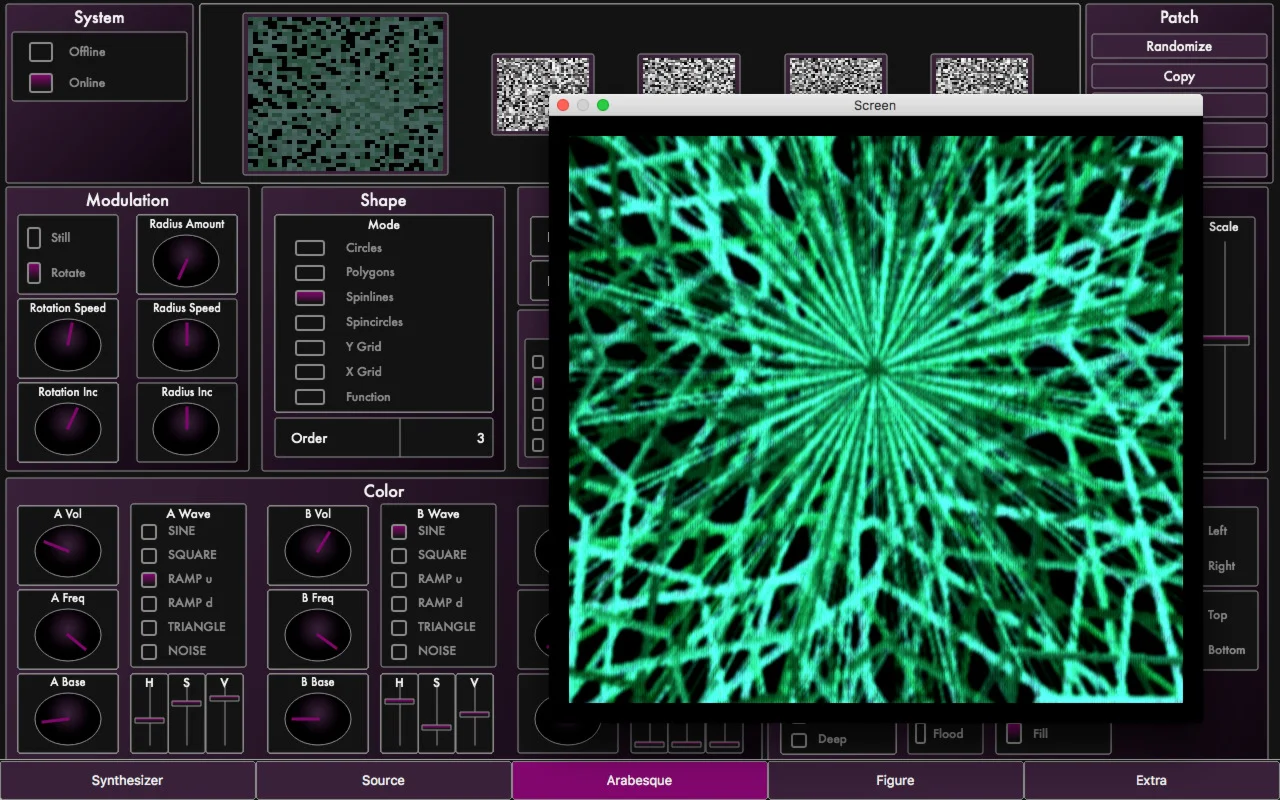Switch to the Synthesizer tab
Viewport: 1280px width, 800px height.
128,780
